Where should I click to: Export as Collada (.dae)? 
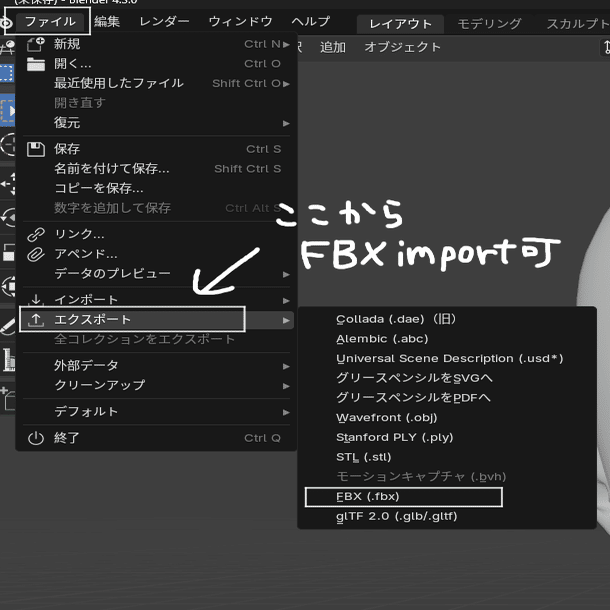tap(447, 319)
